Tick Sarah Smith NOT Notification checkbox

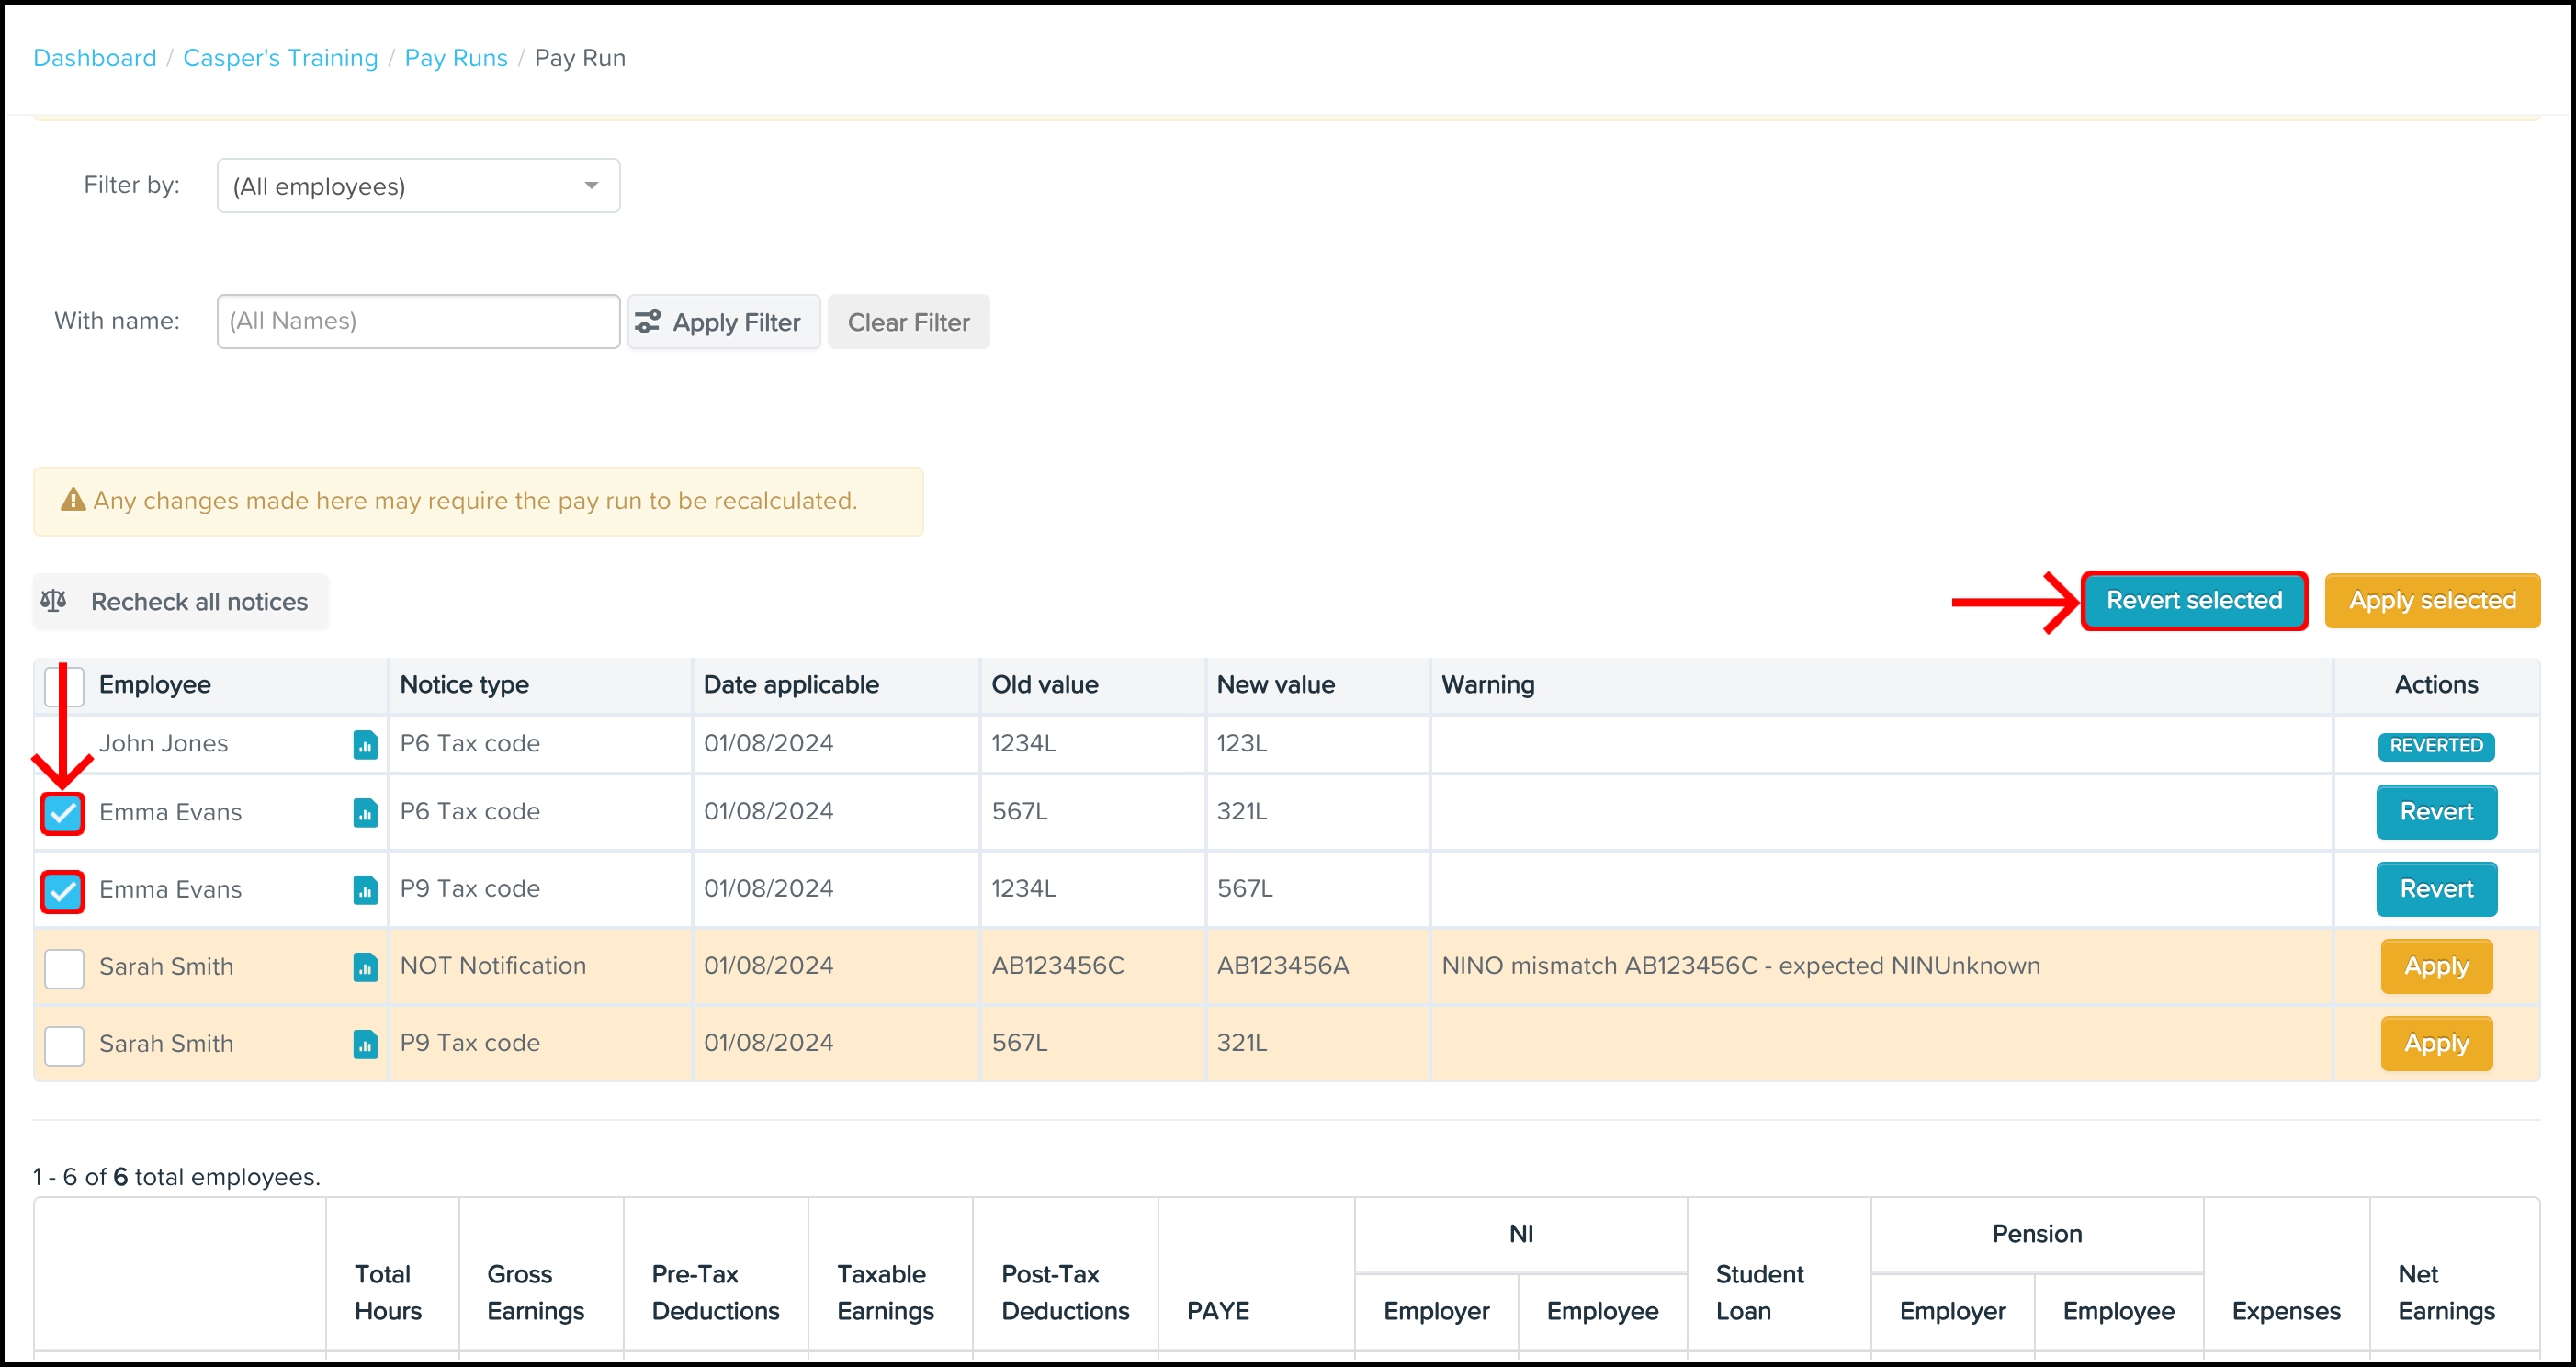64,968
